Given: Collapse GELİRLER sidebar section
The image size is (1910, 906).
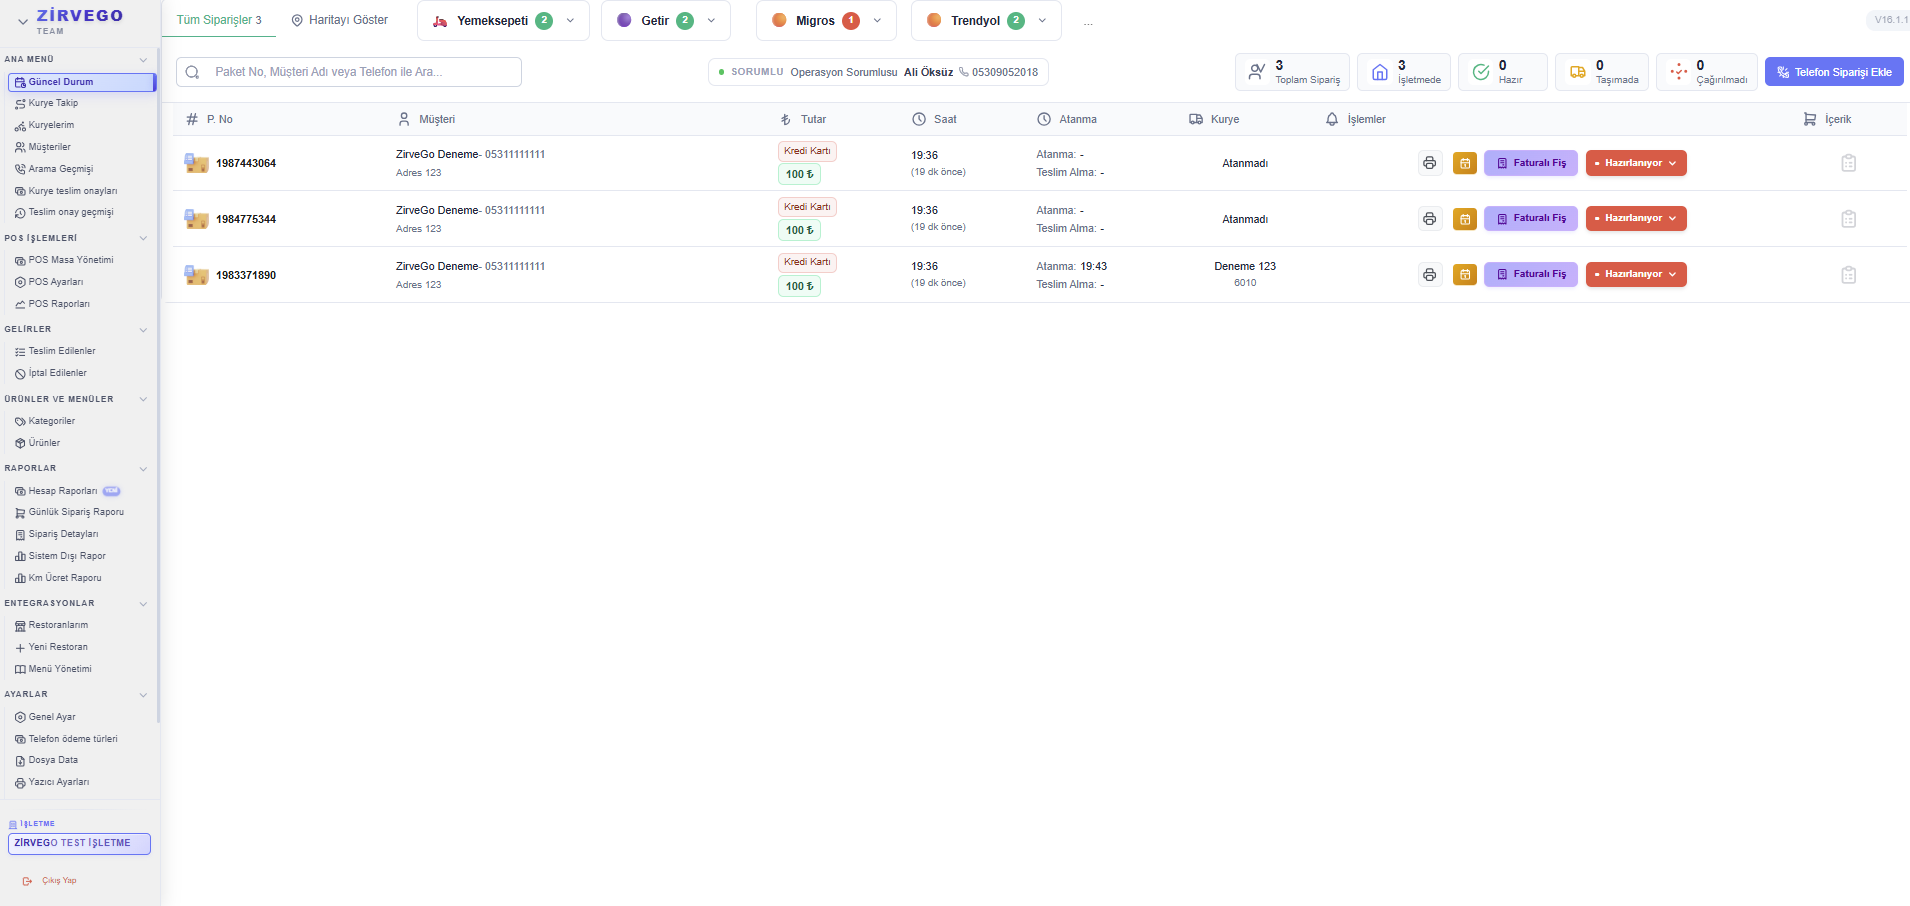Looking at the screenshot, I should pyautogui.click(x=143, y=330).
